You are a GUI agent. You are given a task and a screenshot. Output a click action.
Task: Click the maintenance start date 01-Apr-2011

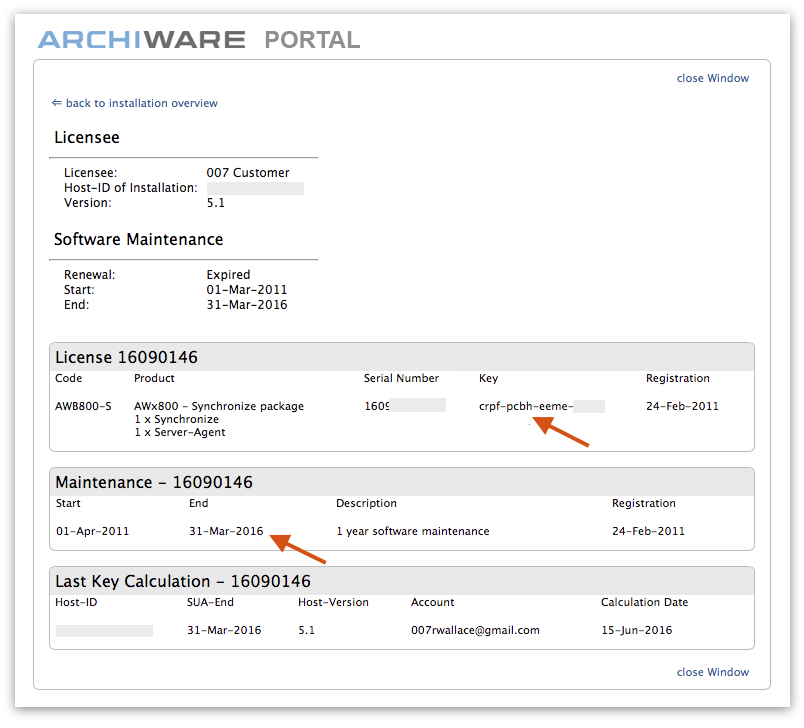pos(92,531)
